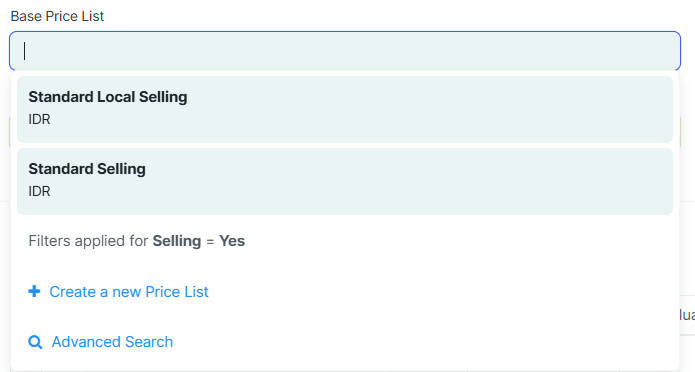Click the Filters applied for Selling note
This screenshot has height=372, width=695.
[137, 241]
